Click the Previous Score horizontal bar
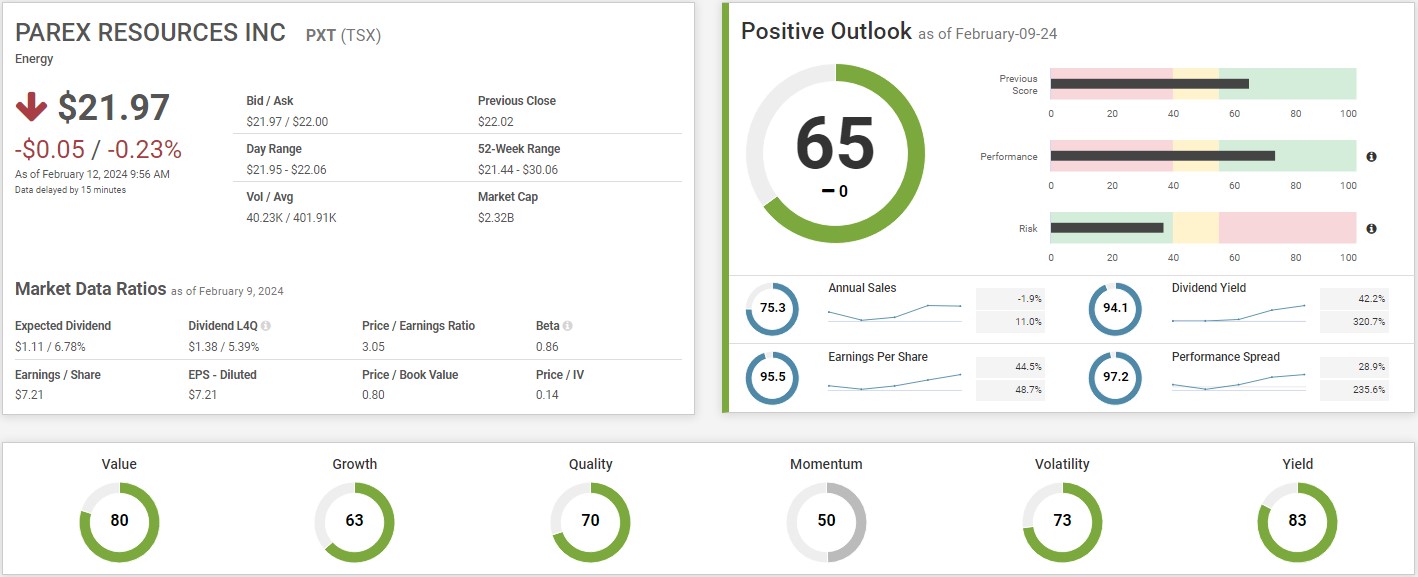Image resolution: width=1418 pixels, height=577 pixels. click(x=1203, y=84)
